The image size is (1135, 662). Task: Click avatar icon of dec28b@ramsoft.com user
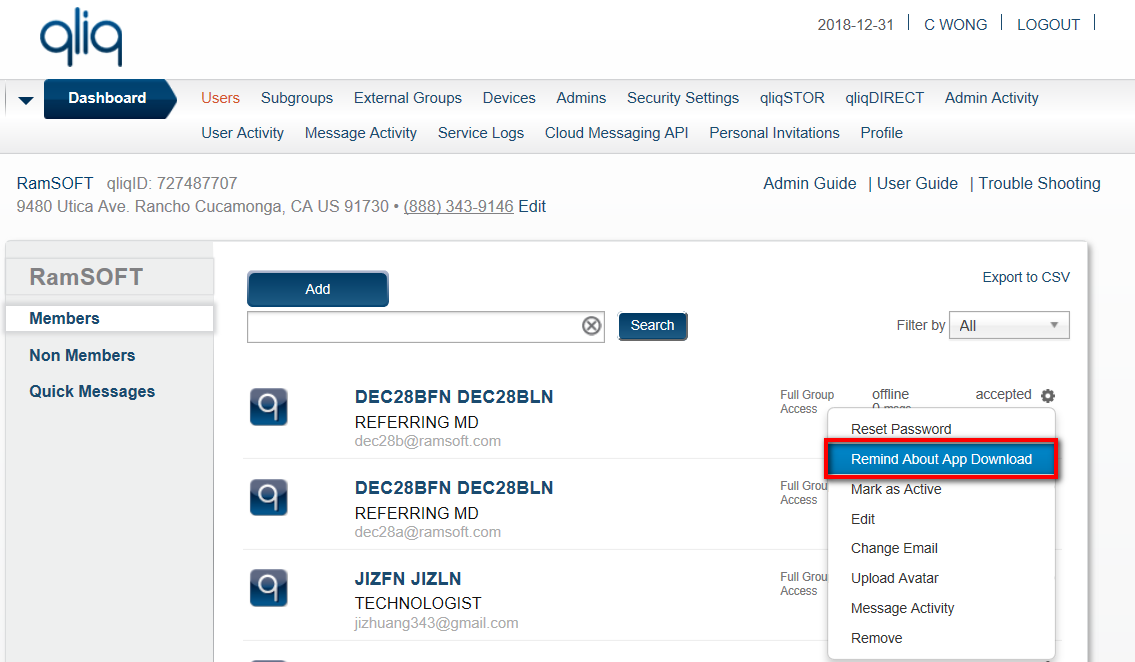(268, 407)
